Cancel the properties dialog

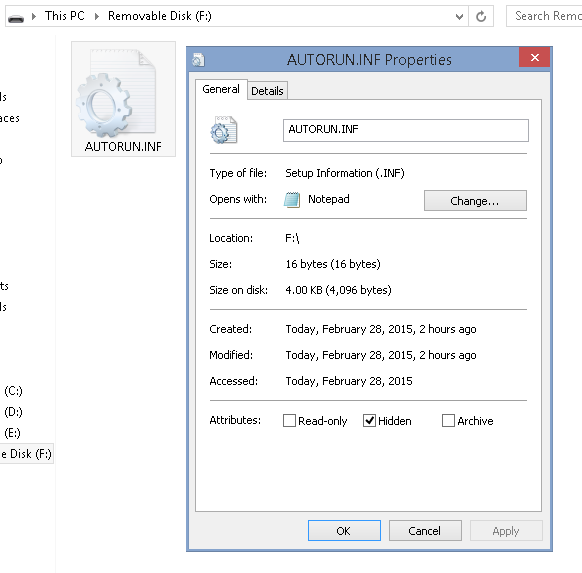point(425,531)
